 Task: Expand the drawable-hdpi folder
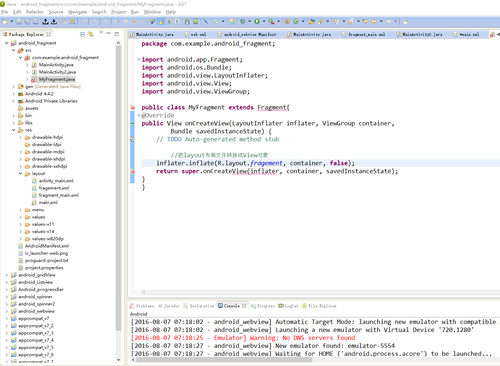click(x=20, y=137)
